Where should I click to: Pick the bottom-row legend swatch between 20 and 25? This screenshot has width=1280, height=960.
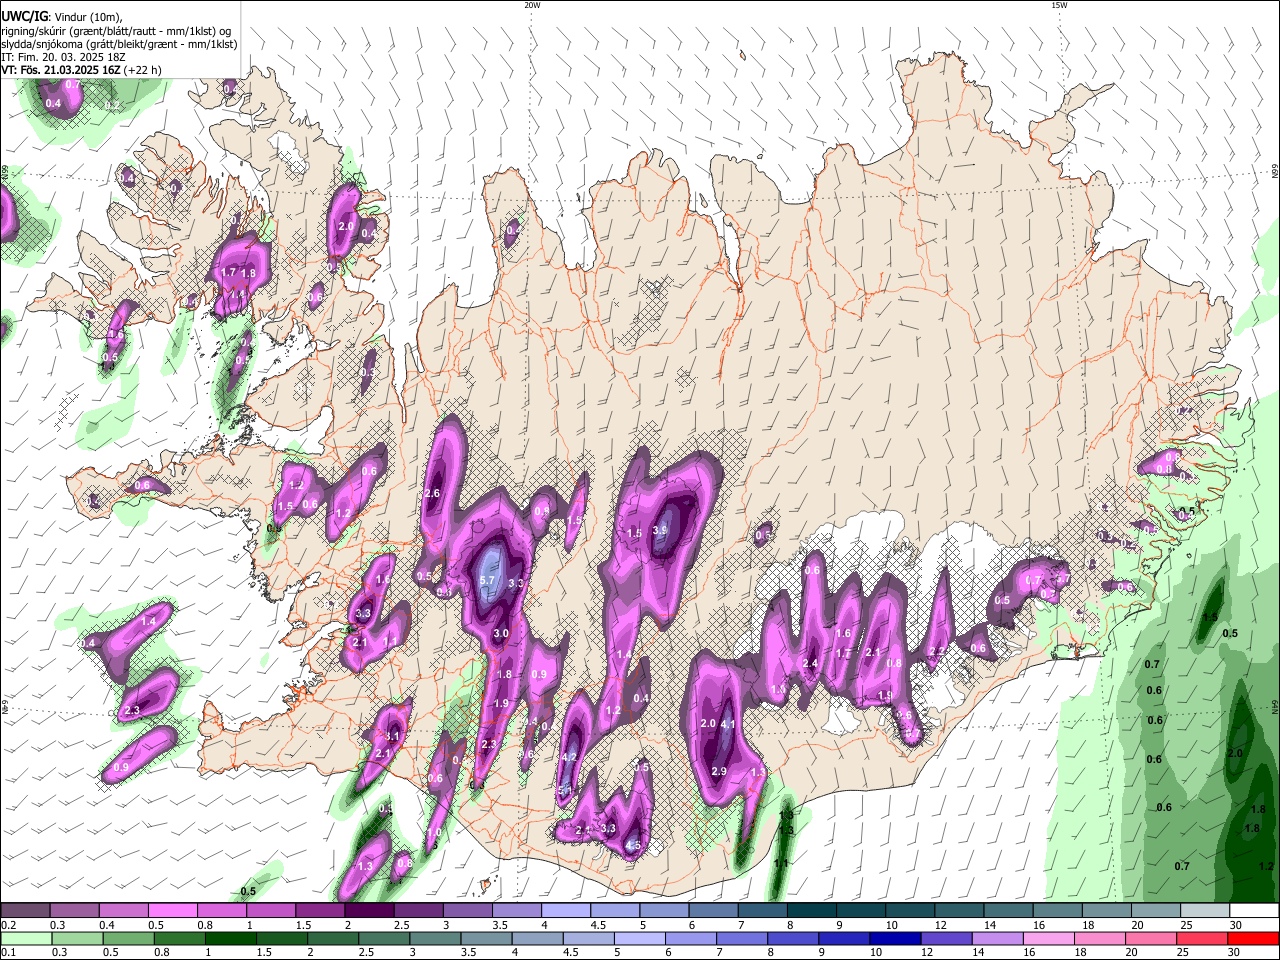(1153, 938)
